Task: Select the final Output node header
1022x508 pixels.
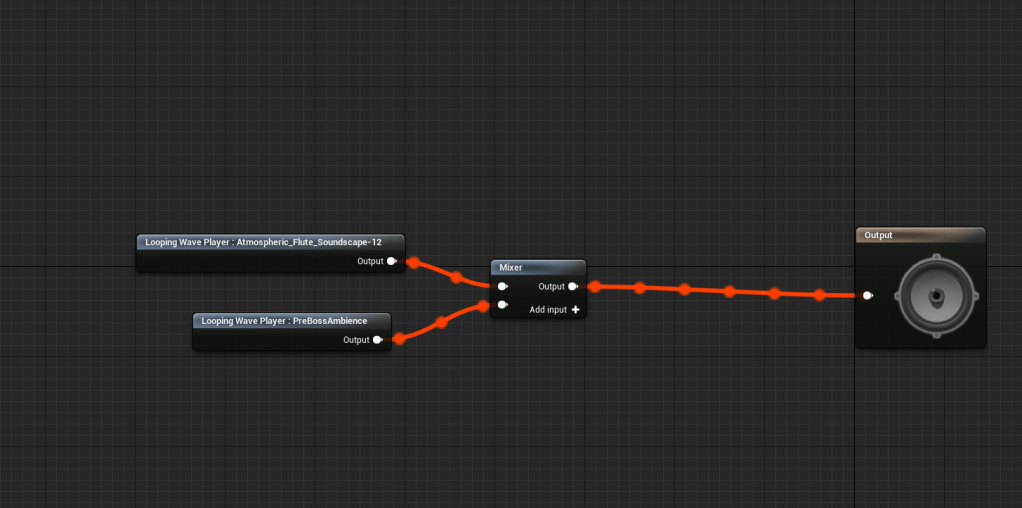Action: [x=920, y=235]
